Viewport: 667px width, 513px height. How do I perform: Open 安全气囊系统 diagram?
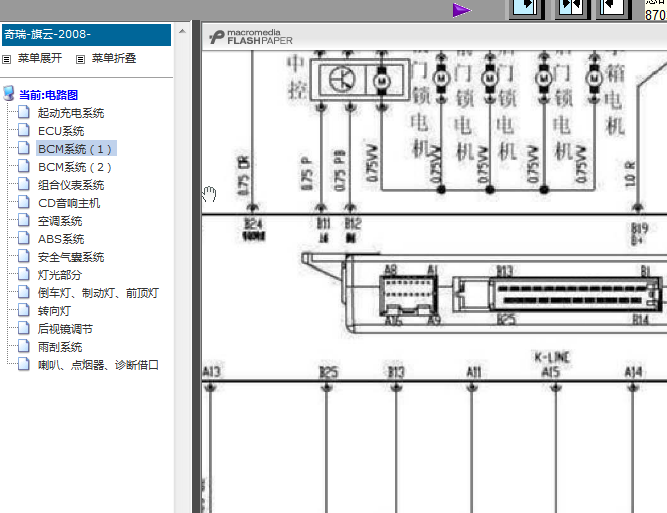(71, 257)
